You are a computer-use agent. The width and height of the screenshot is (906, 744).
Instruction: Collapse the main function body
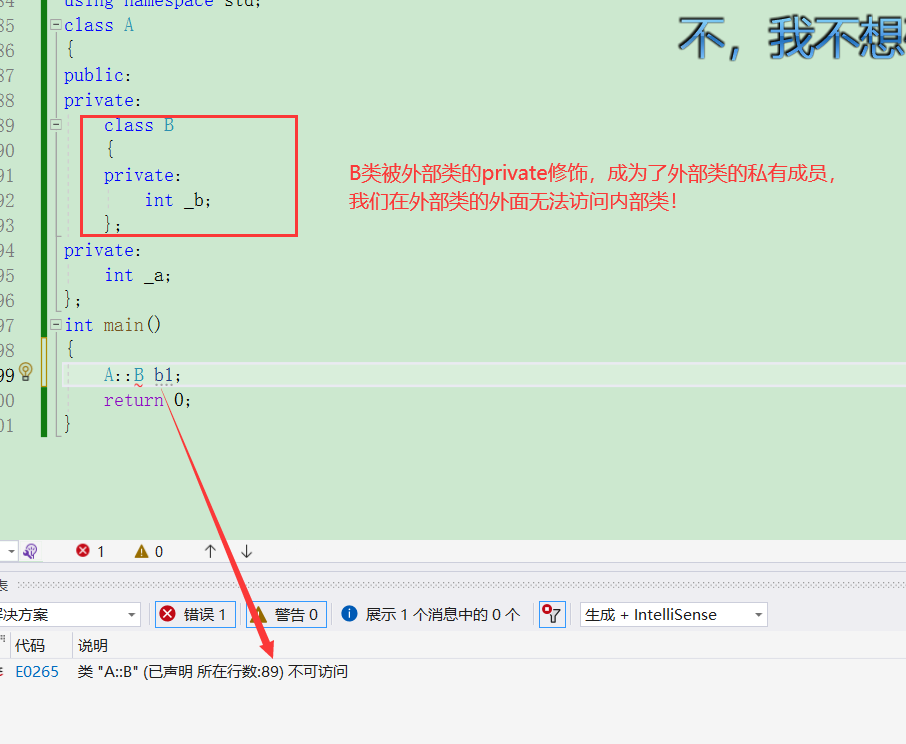click(55, 325)
